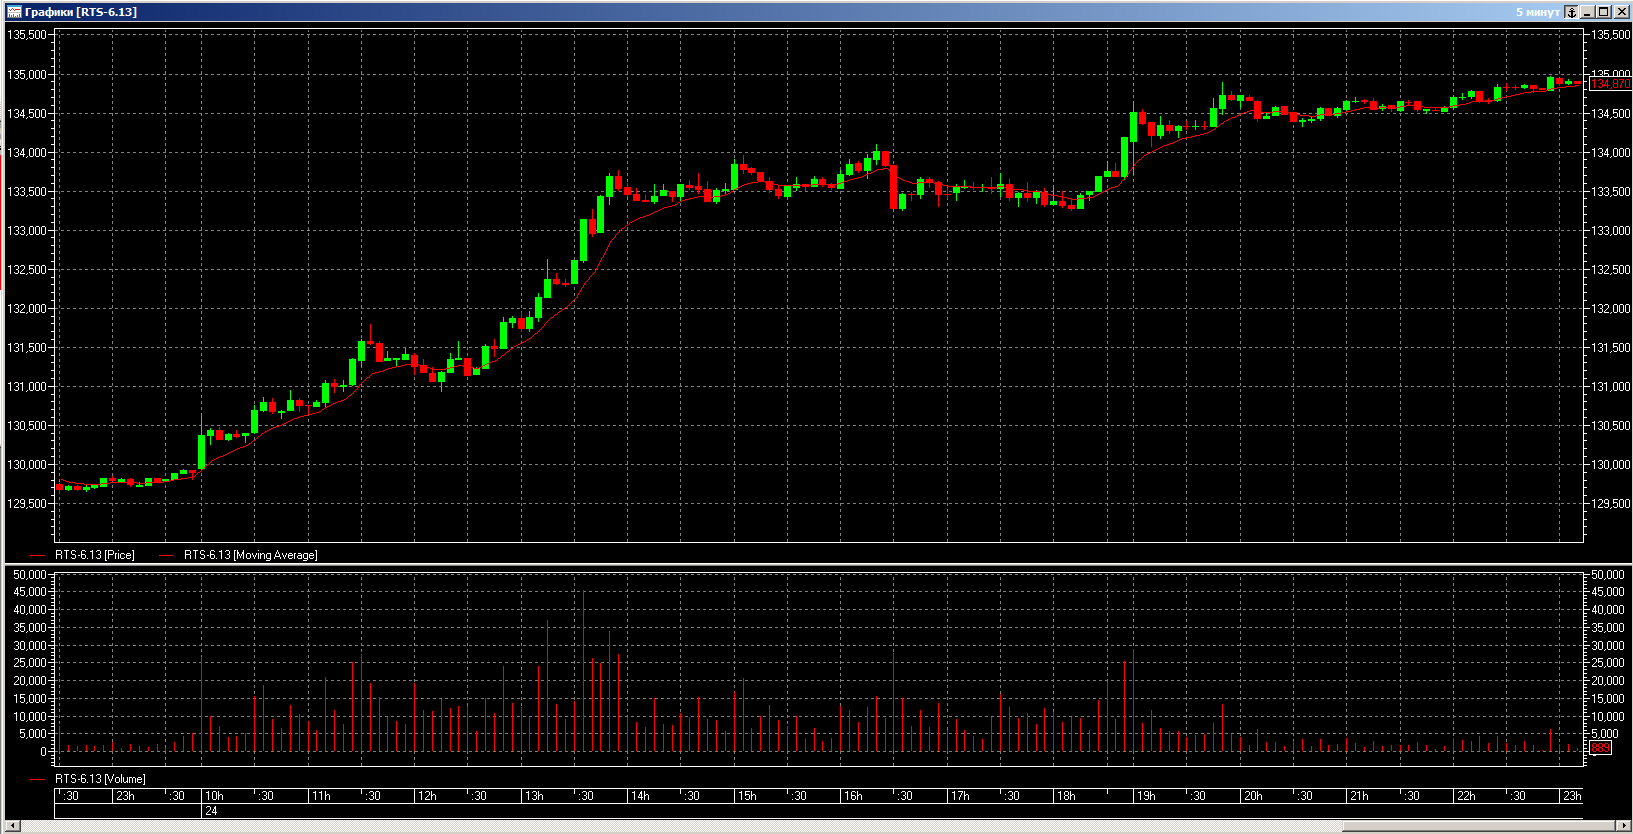Click the RTS-6.13 [Price] legend entry

point(94,555)
